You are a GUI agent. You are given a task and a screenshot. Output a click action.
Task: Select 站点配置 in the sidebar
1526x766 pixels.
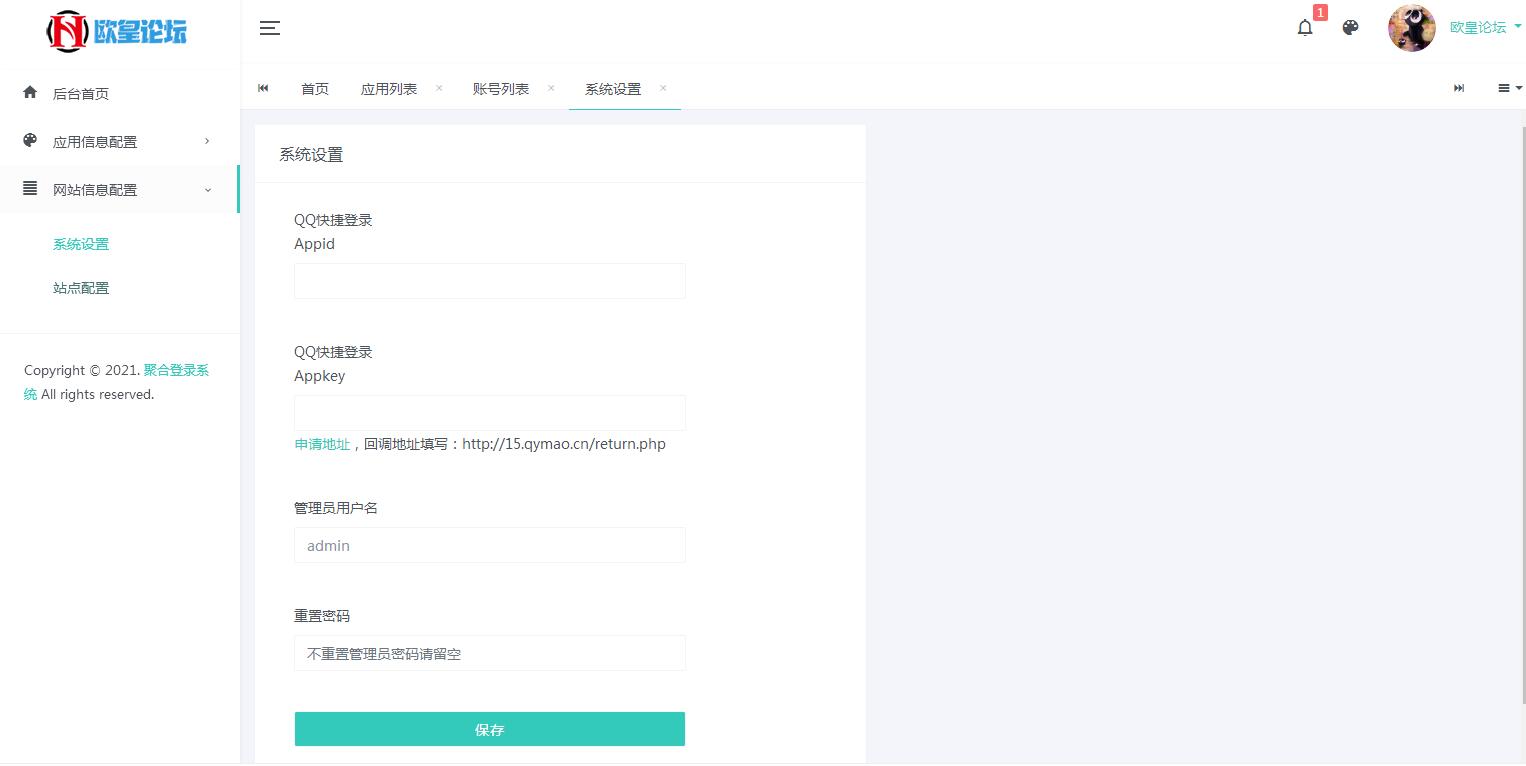pos(81,288)
